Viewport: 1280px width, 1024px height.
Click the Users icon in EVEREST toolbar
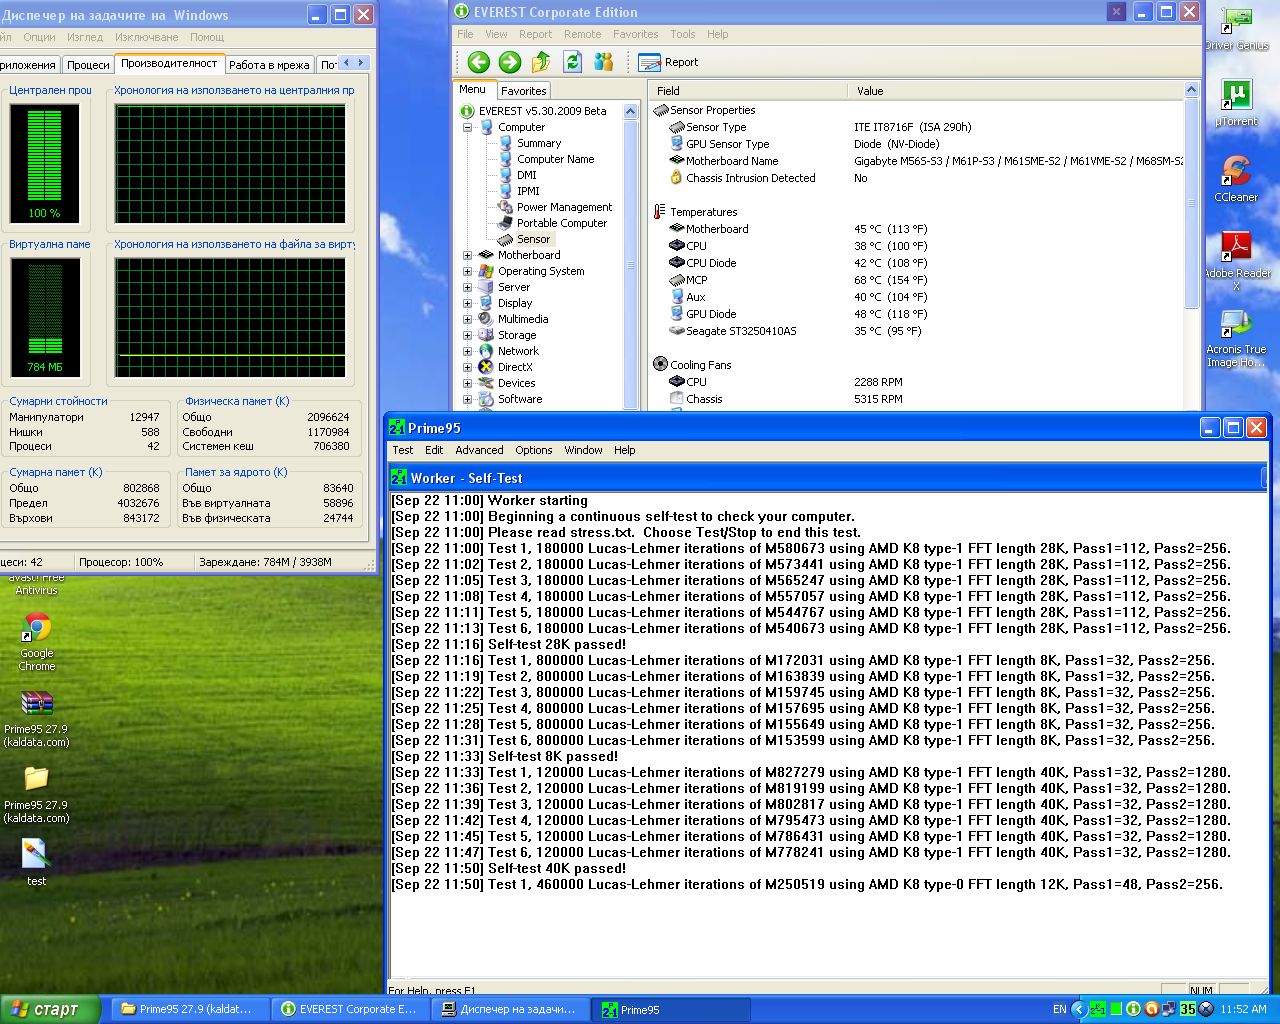(x=603, y=62)
